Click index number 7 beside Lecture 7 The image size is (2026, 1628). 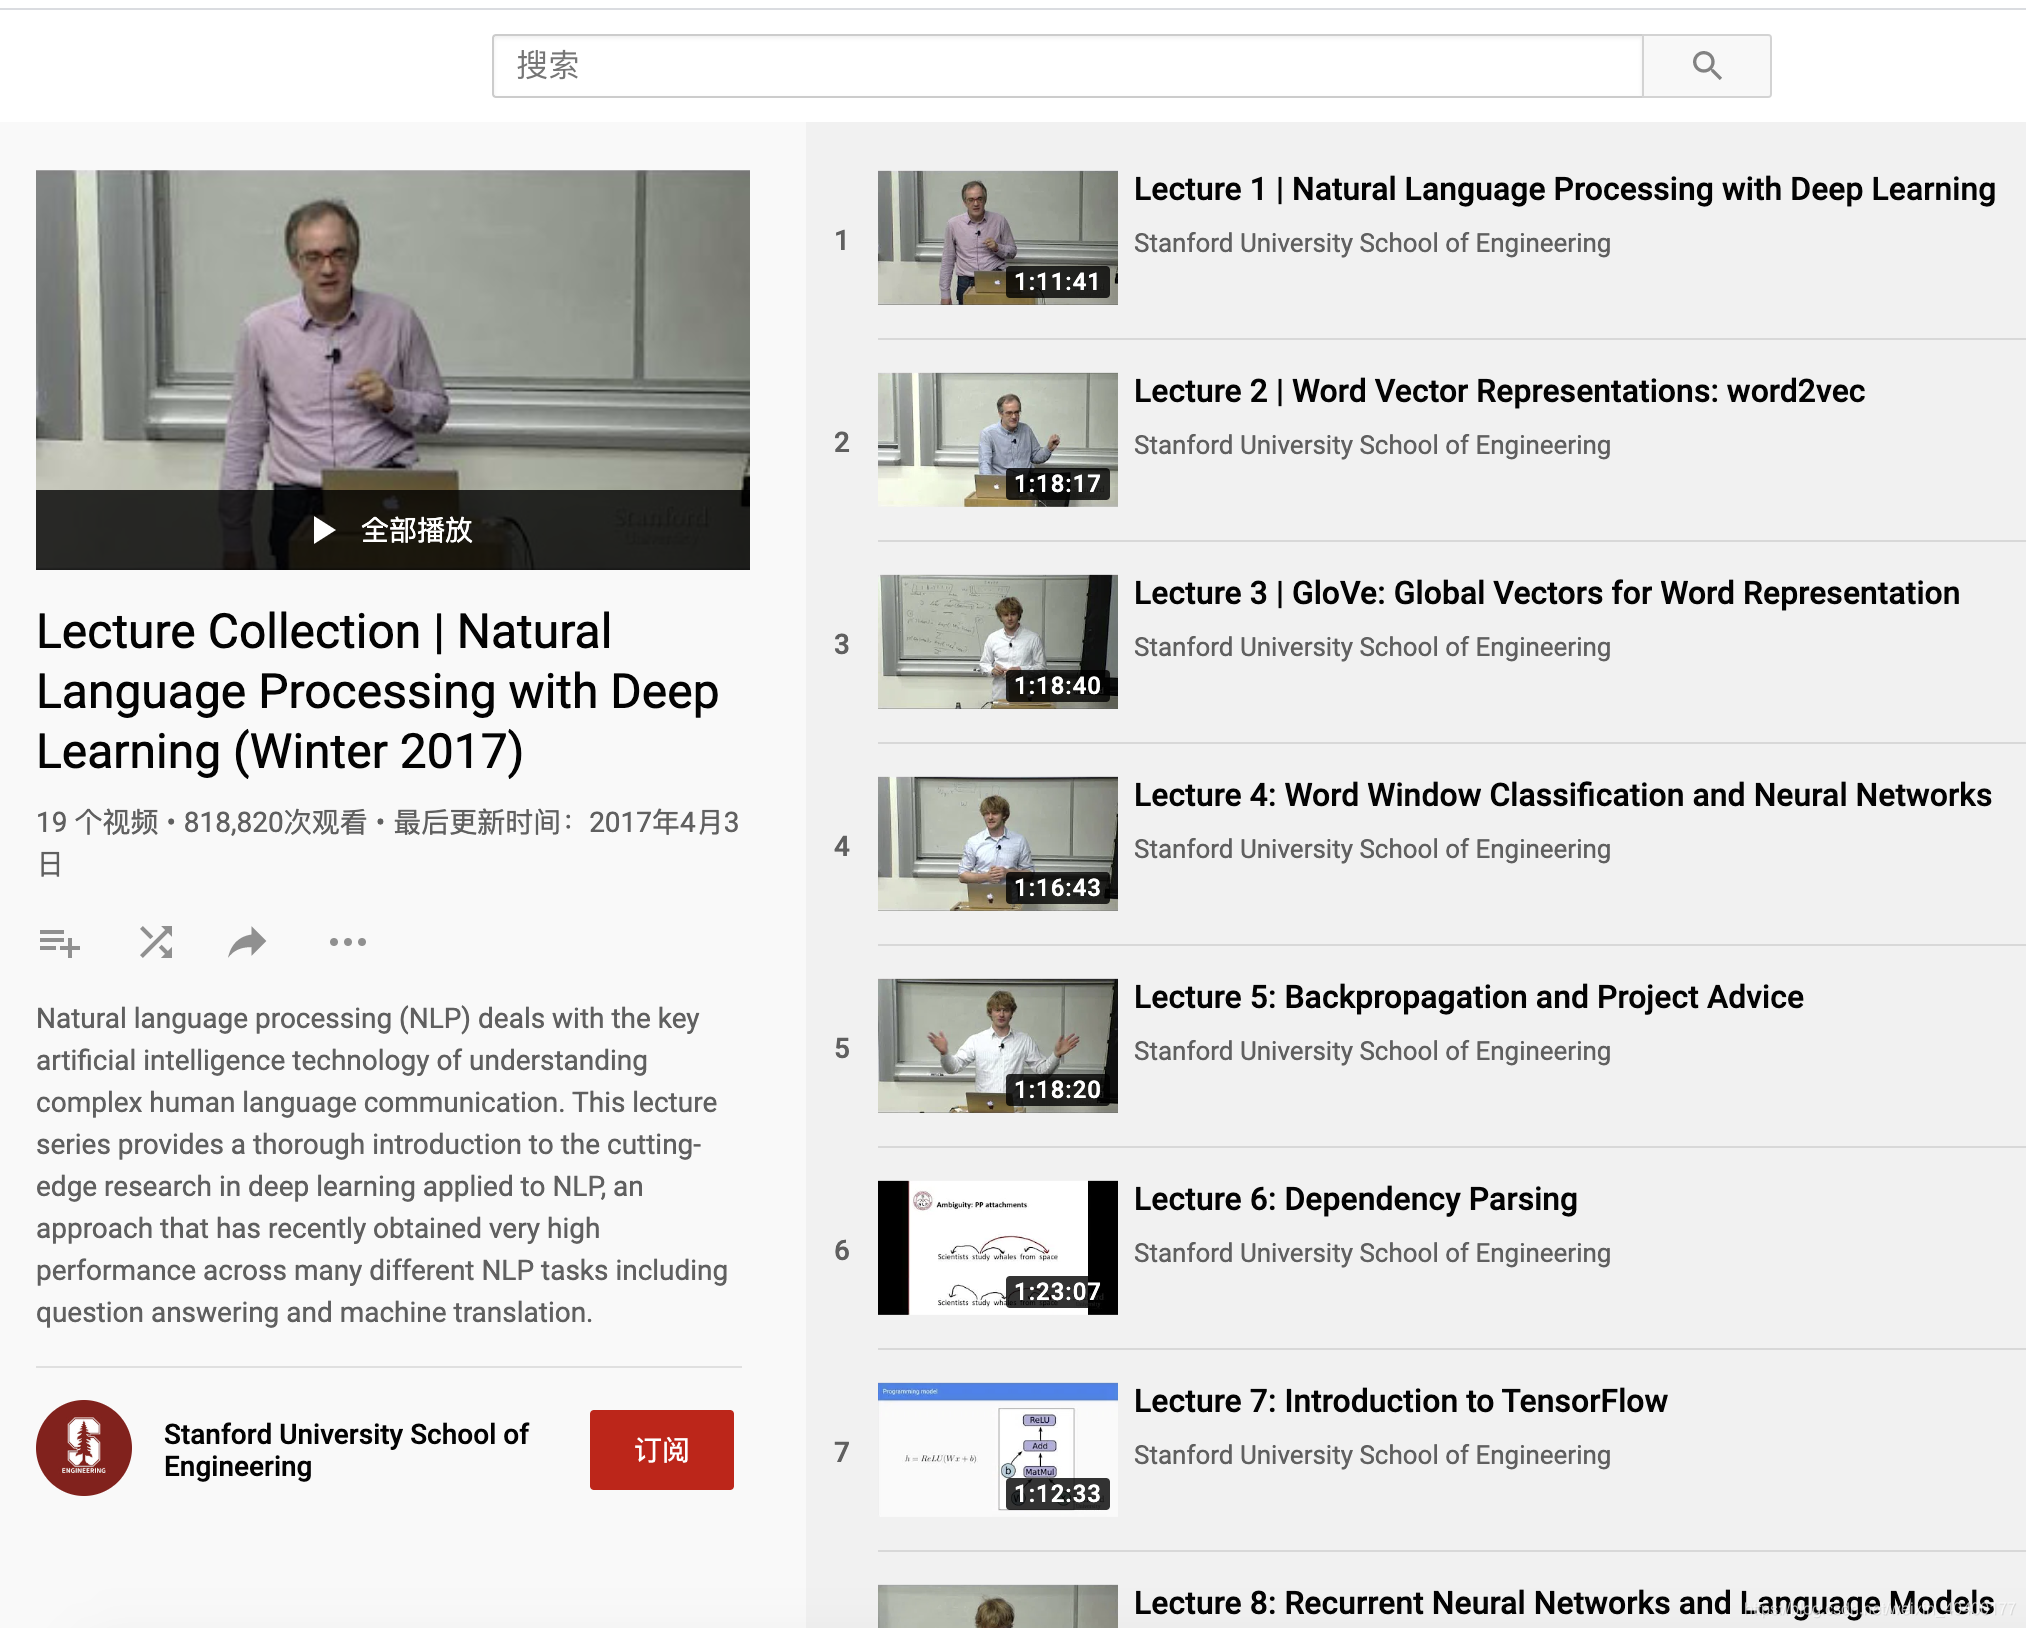point(842,1452)
